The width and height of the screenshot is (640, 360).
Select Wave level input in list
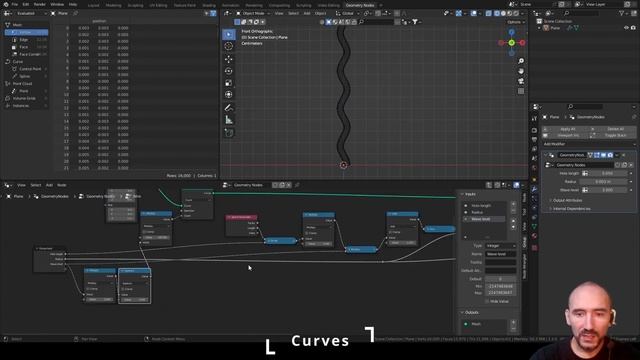(484, 219)
